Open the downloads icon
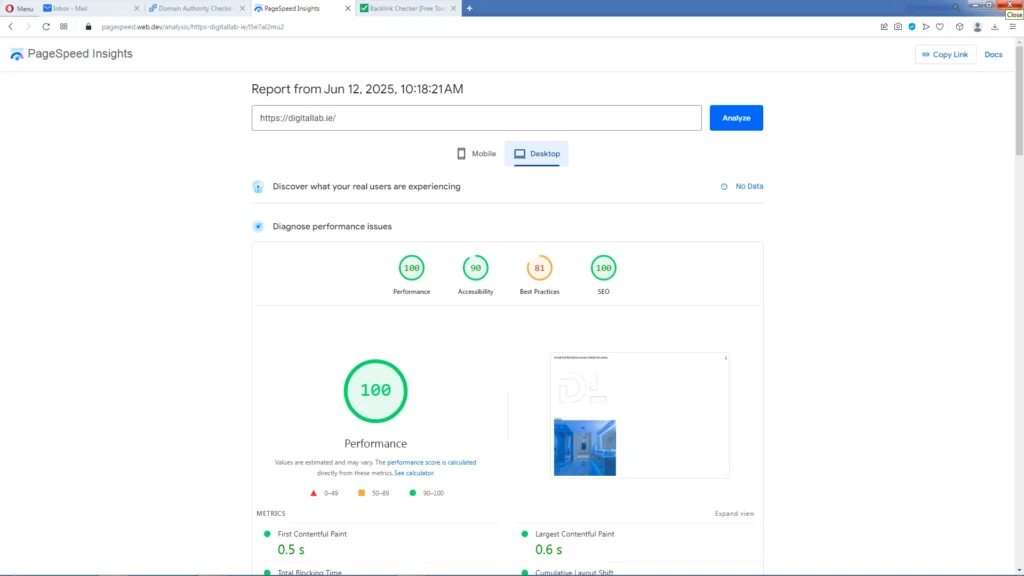Viewport: 1024px width, 576px height. click(995, 27)
